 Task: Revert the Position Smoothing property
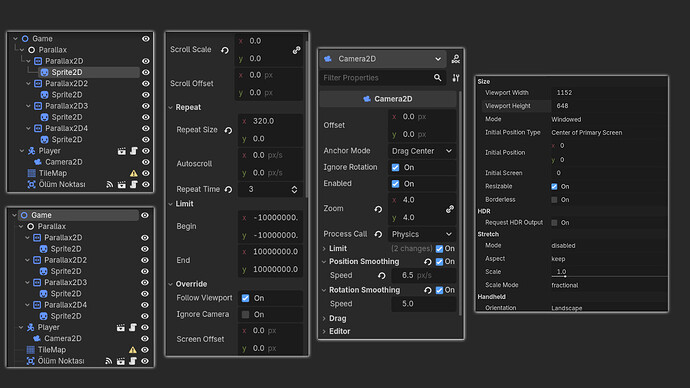click(x=427, y=262)
